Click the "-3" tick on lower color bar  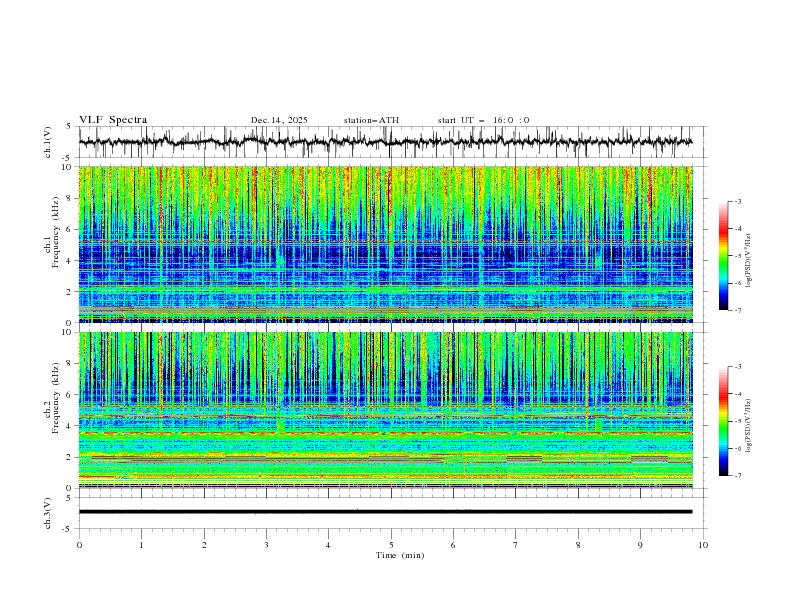[x=737, y=367]
